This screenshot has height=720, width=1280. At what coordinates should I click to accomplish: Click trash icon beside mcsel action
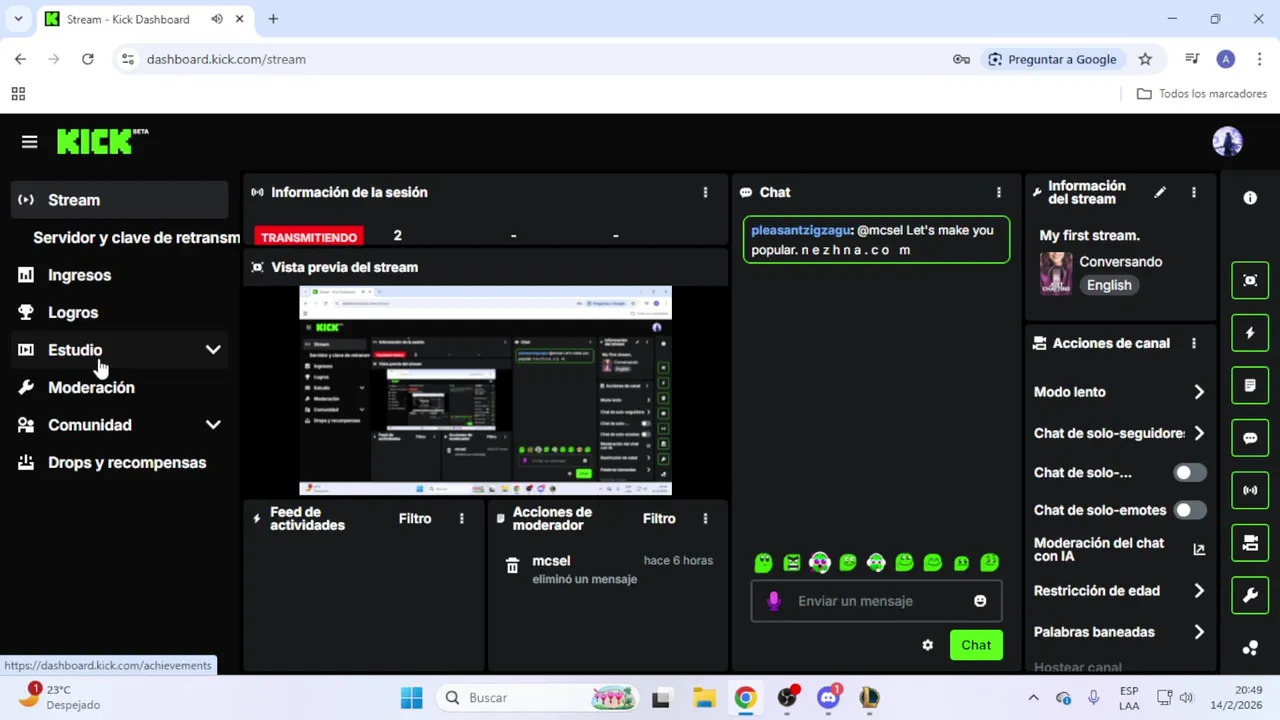[512, 566]
